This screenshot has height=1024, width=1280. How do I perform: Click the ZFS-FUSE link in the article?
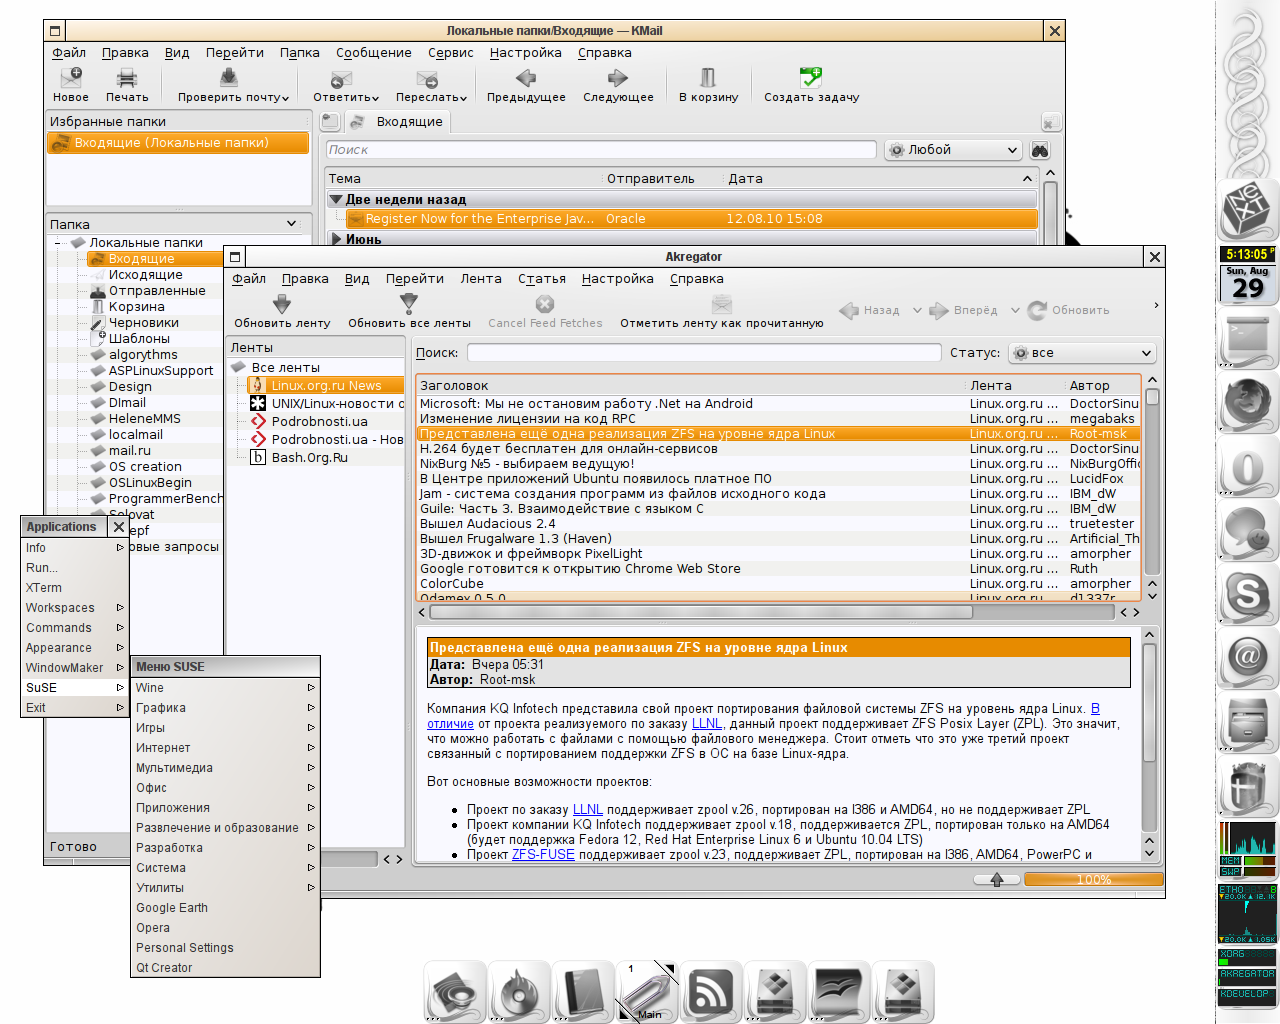pos(543,855)
